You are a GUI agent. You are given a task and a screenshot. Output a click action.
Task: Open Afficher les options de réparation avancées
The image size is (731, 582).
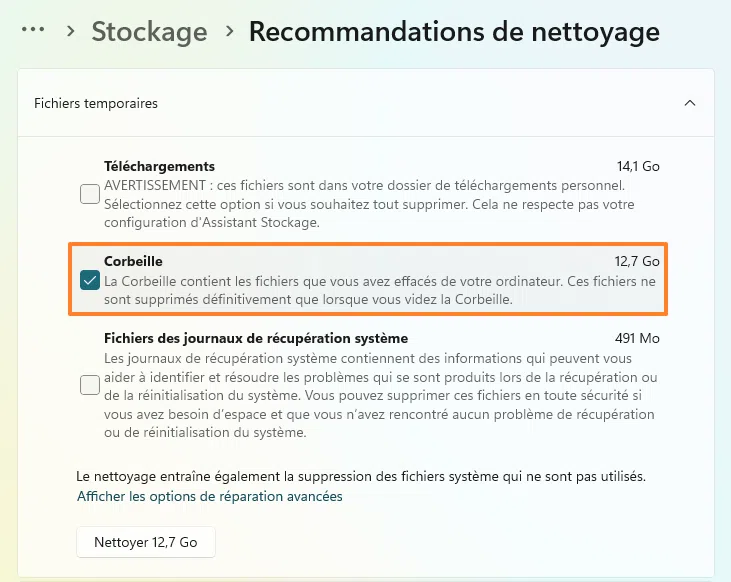pyautogui.click(x=210, y=496)
